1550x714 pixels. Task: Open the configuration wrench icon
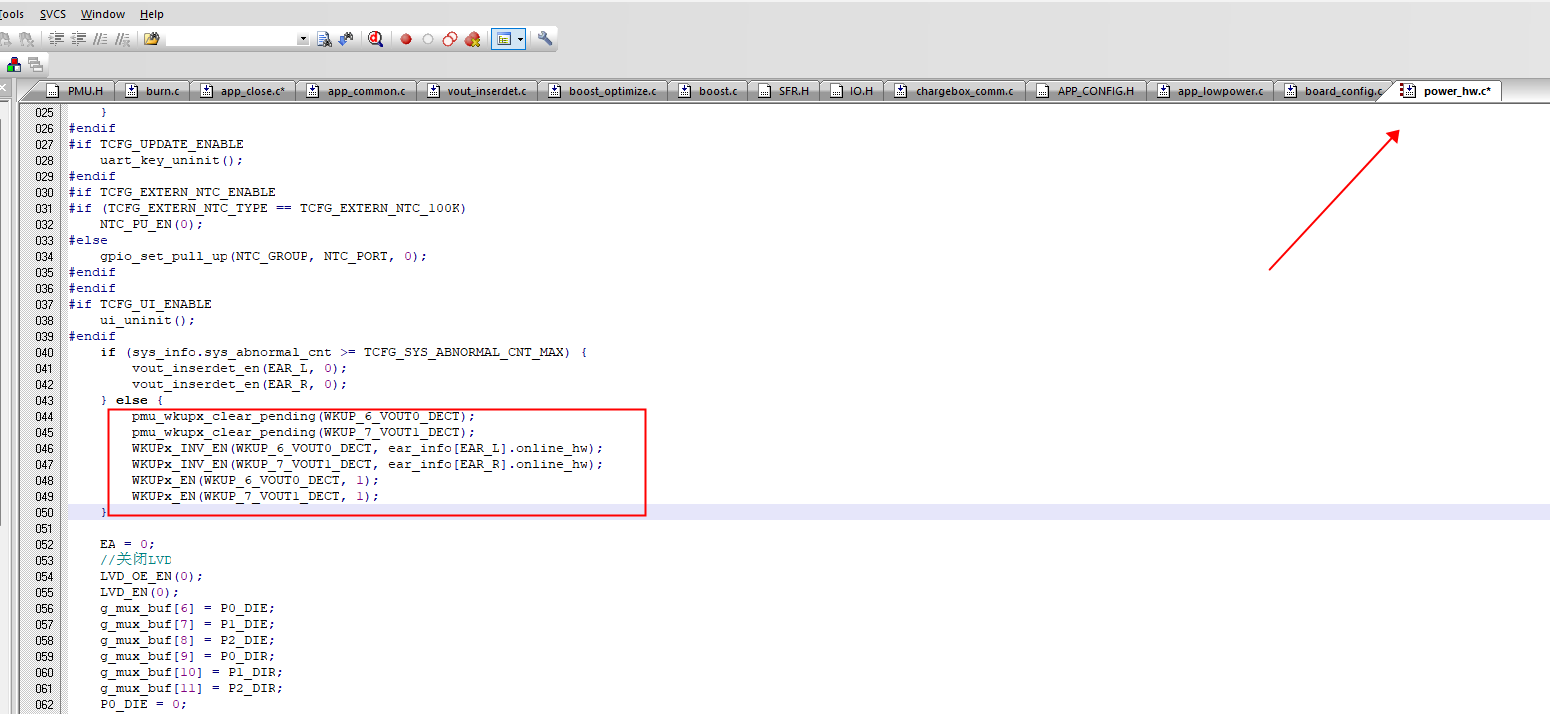pos(545,39)
